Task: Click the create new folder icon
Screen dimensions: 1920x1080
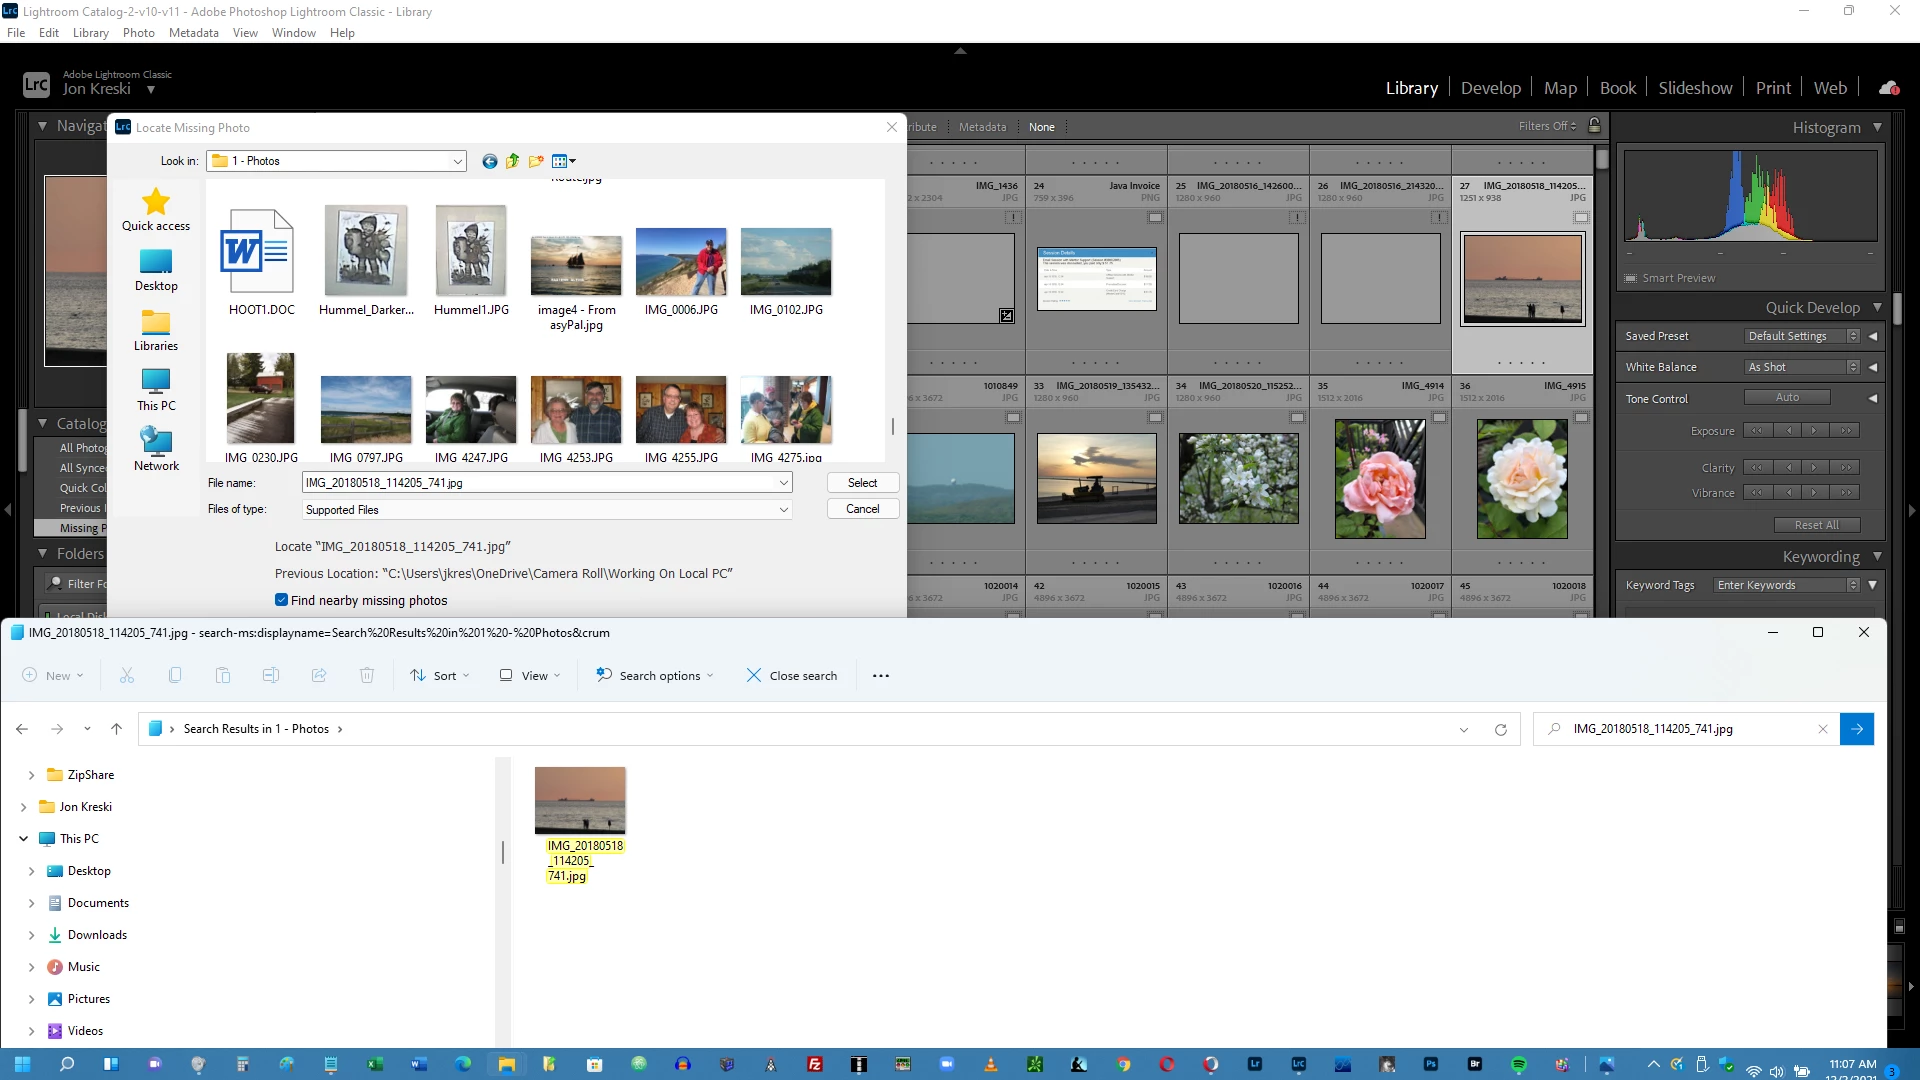Action: (536, 161)
